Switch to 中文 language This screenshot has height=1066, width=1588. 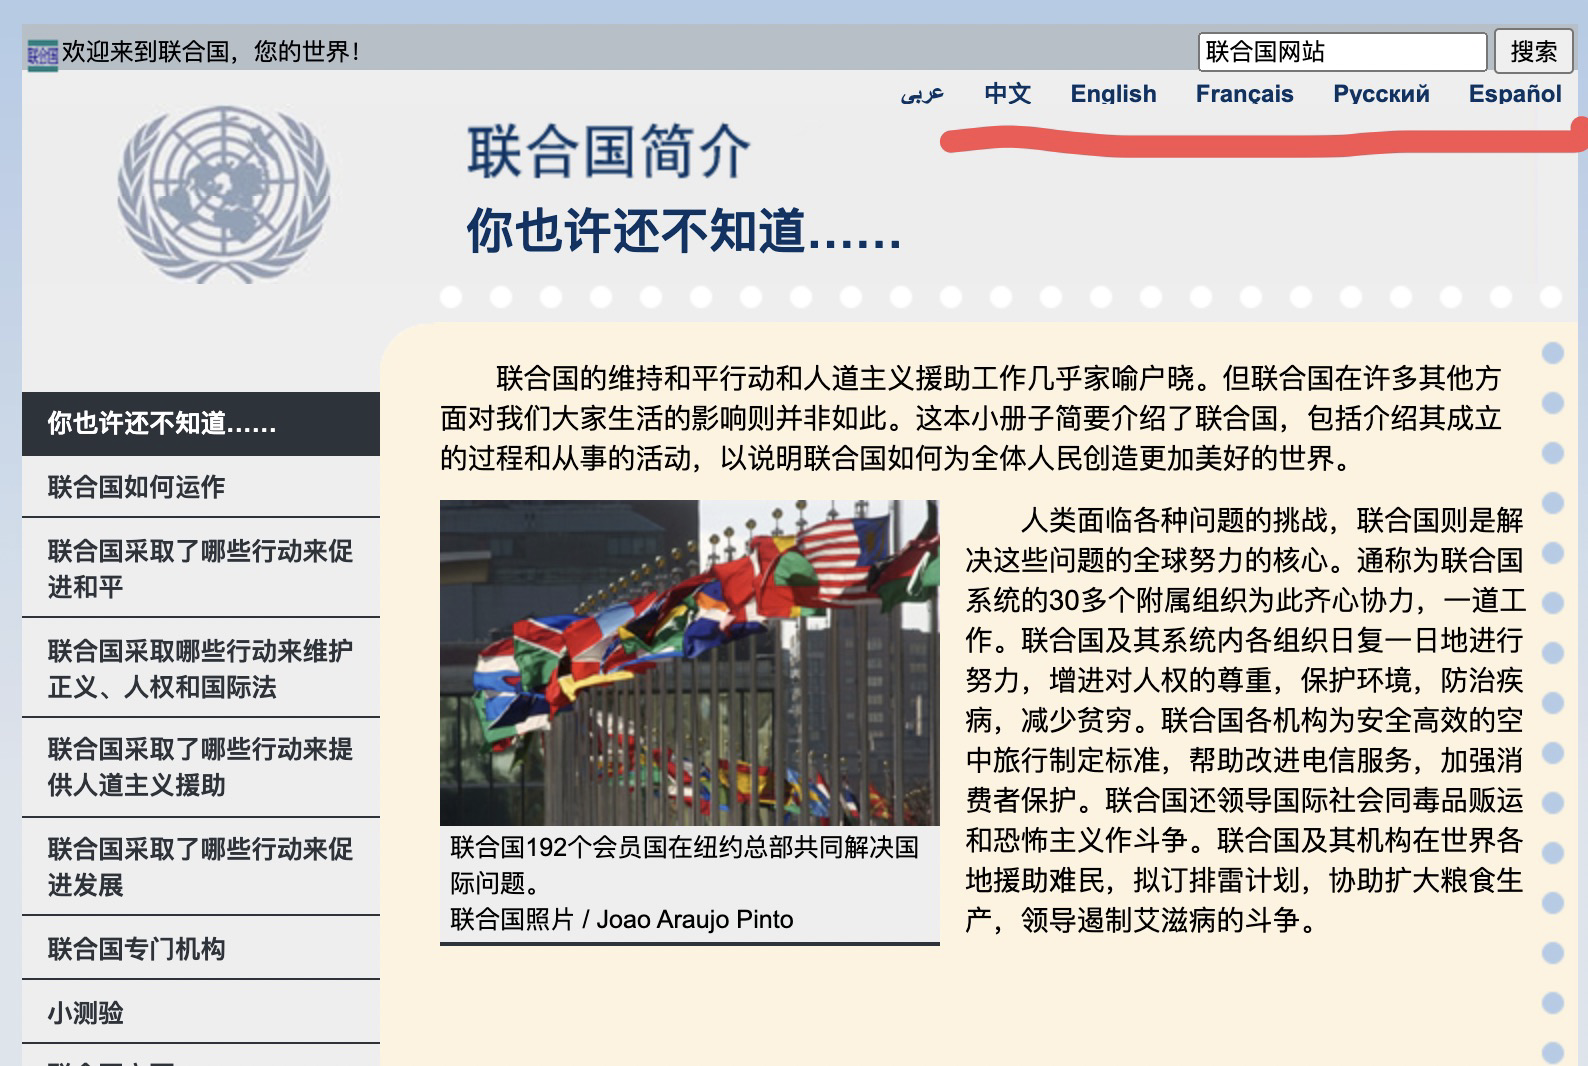pos(1007,94)
